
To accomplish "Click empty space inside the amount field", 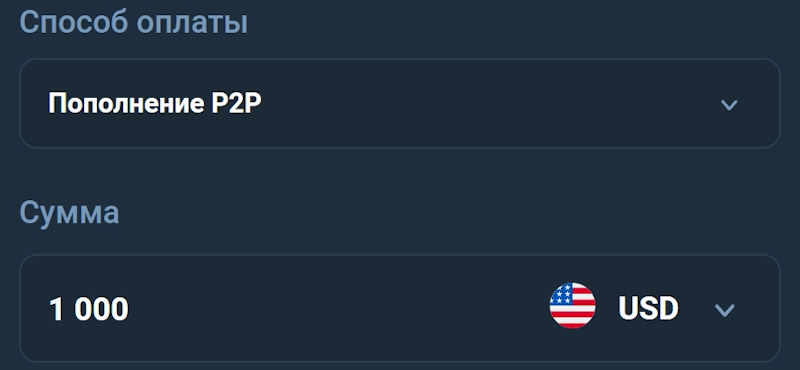I will pyautogui.click(x=332, y=308).
